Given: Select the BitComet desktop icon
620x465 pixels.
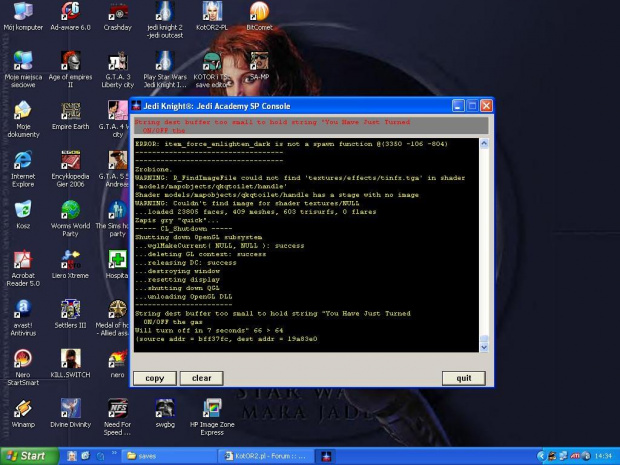Looking at the screenshot, I should [259, 17].
